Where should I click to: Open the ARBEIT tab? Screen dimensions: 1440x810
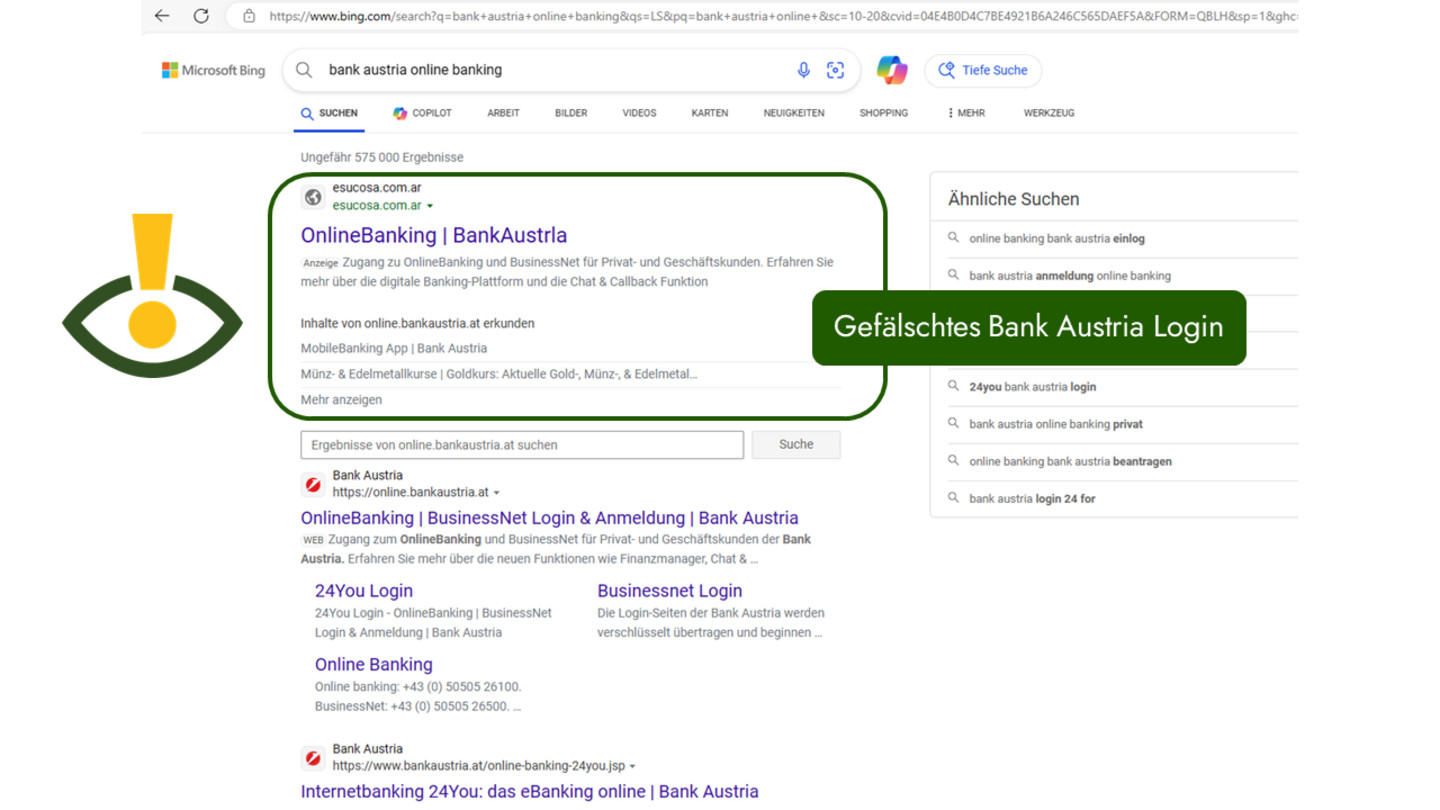[x=503, y=113]
